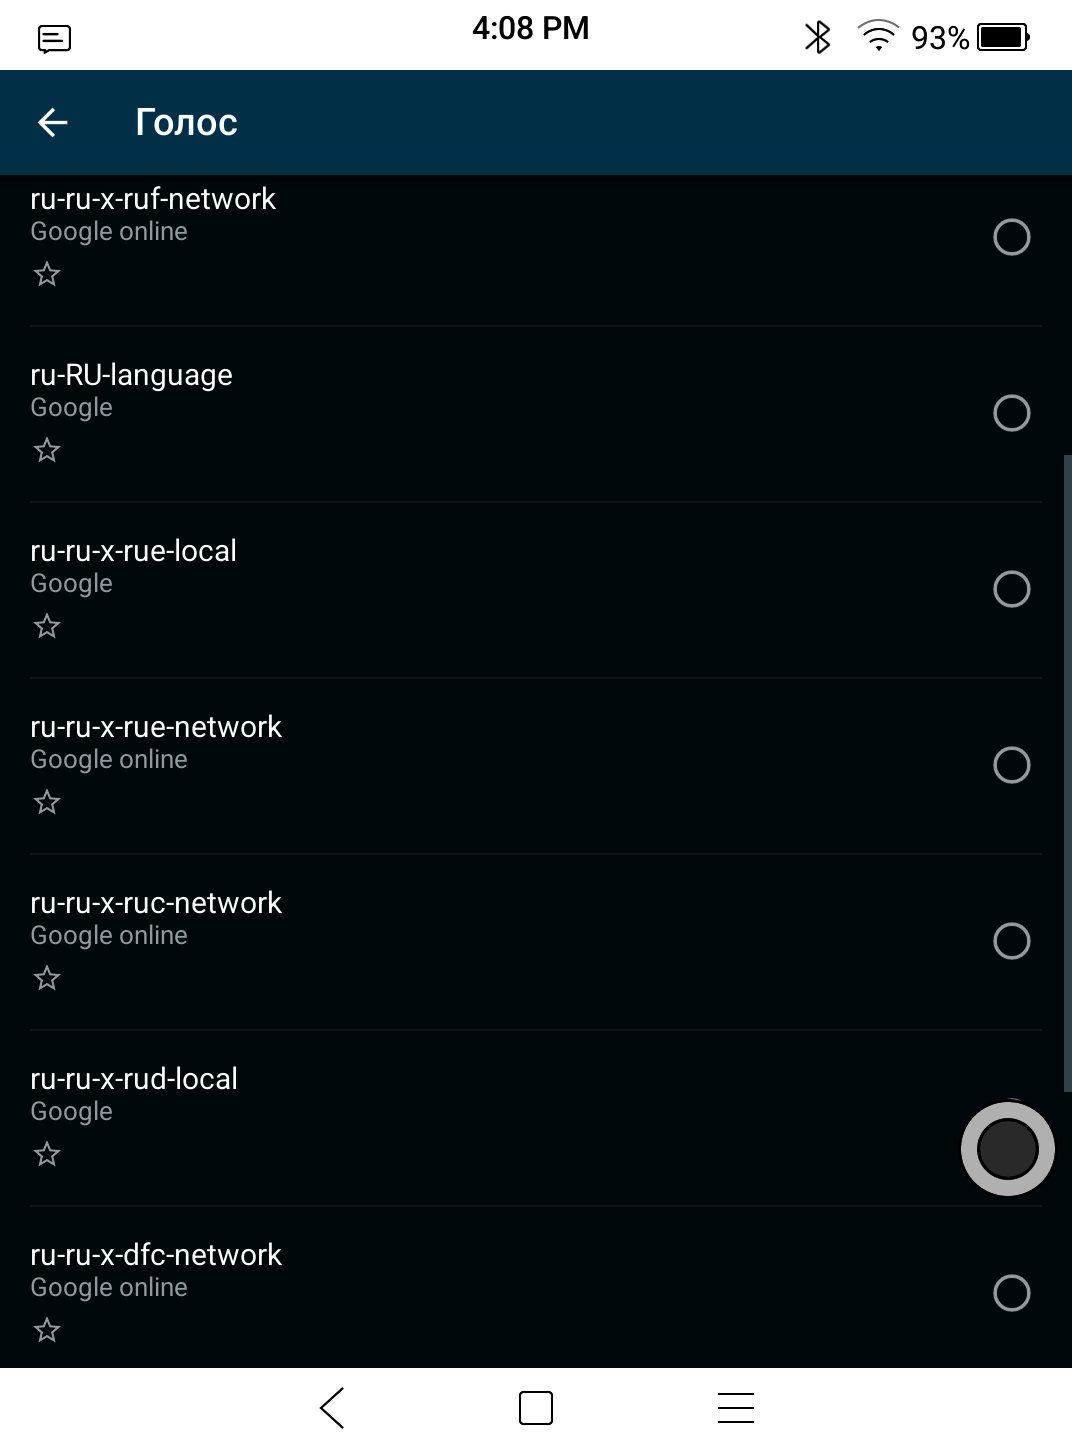This screenshot has height=1448, width=1072.
Task: Star the ru-ru-x-rud-local voice
Action: 47,1154
